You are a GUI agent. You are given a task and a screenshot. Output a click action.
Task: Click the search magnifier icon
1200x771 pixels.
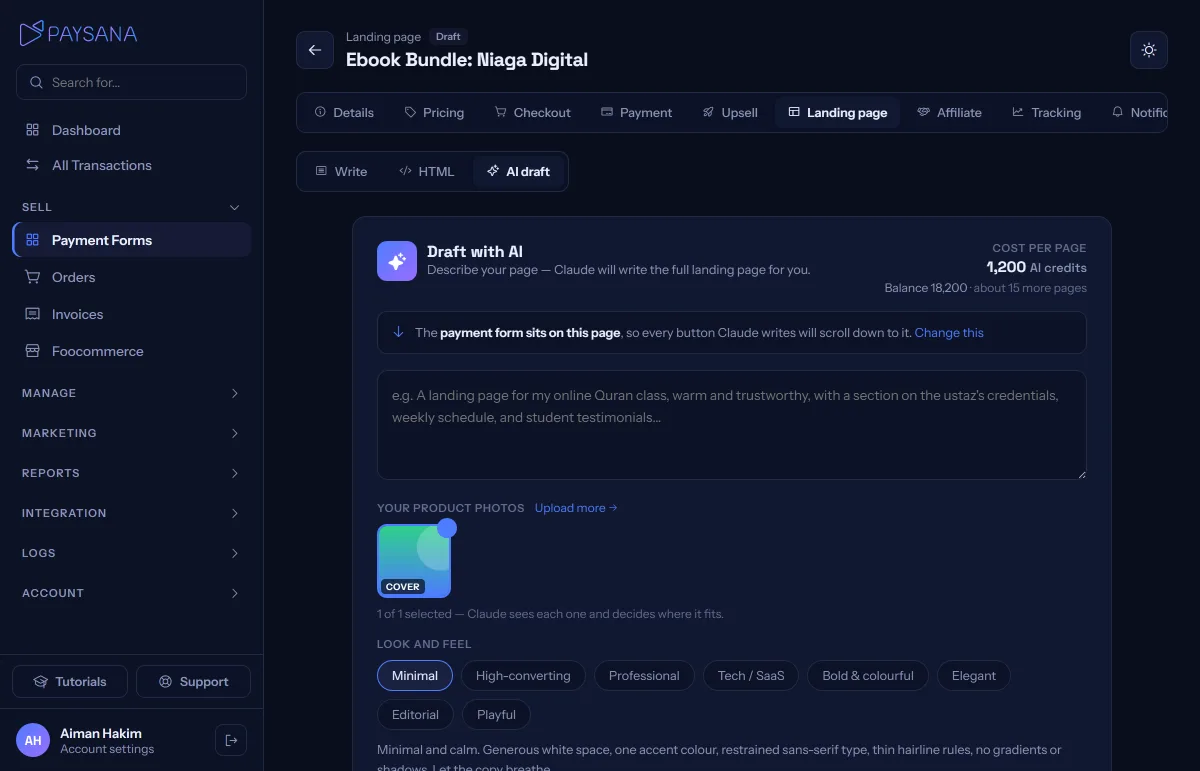click(x=37, y=82)
